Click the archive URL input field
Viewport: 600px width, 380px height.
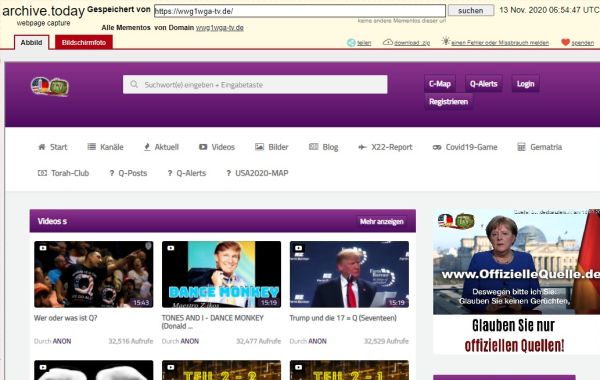pos(300,11)
